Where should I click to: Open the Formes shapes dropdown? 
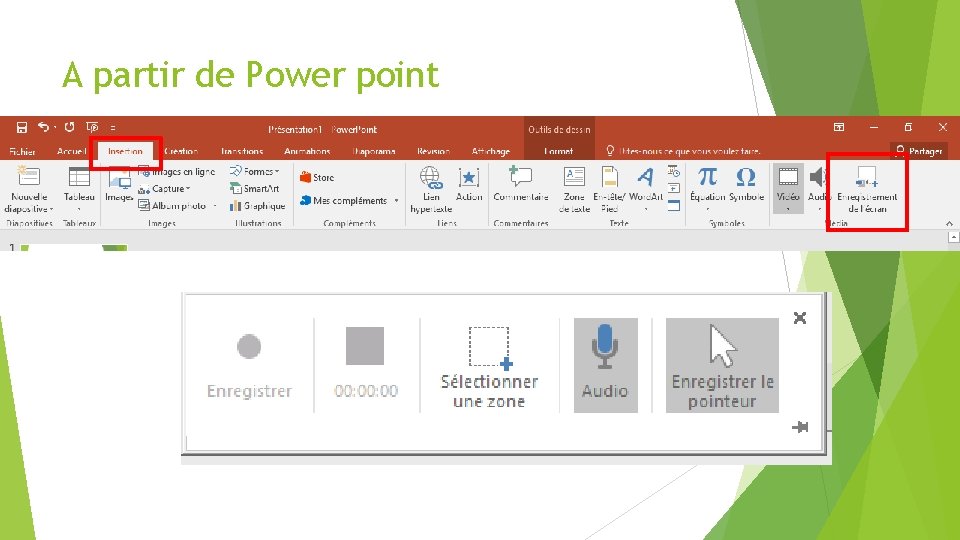click(255, 171)
